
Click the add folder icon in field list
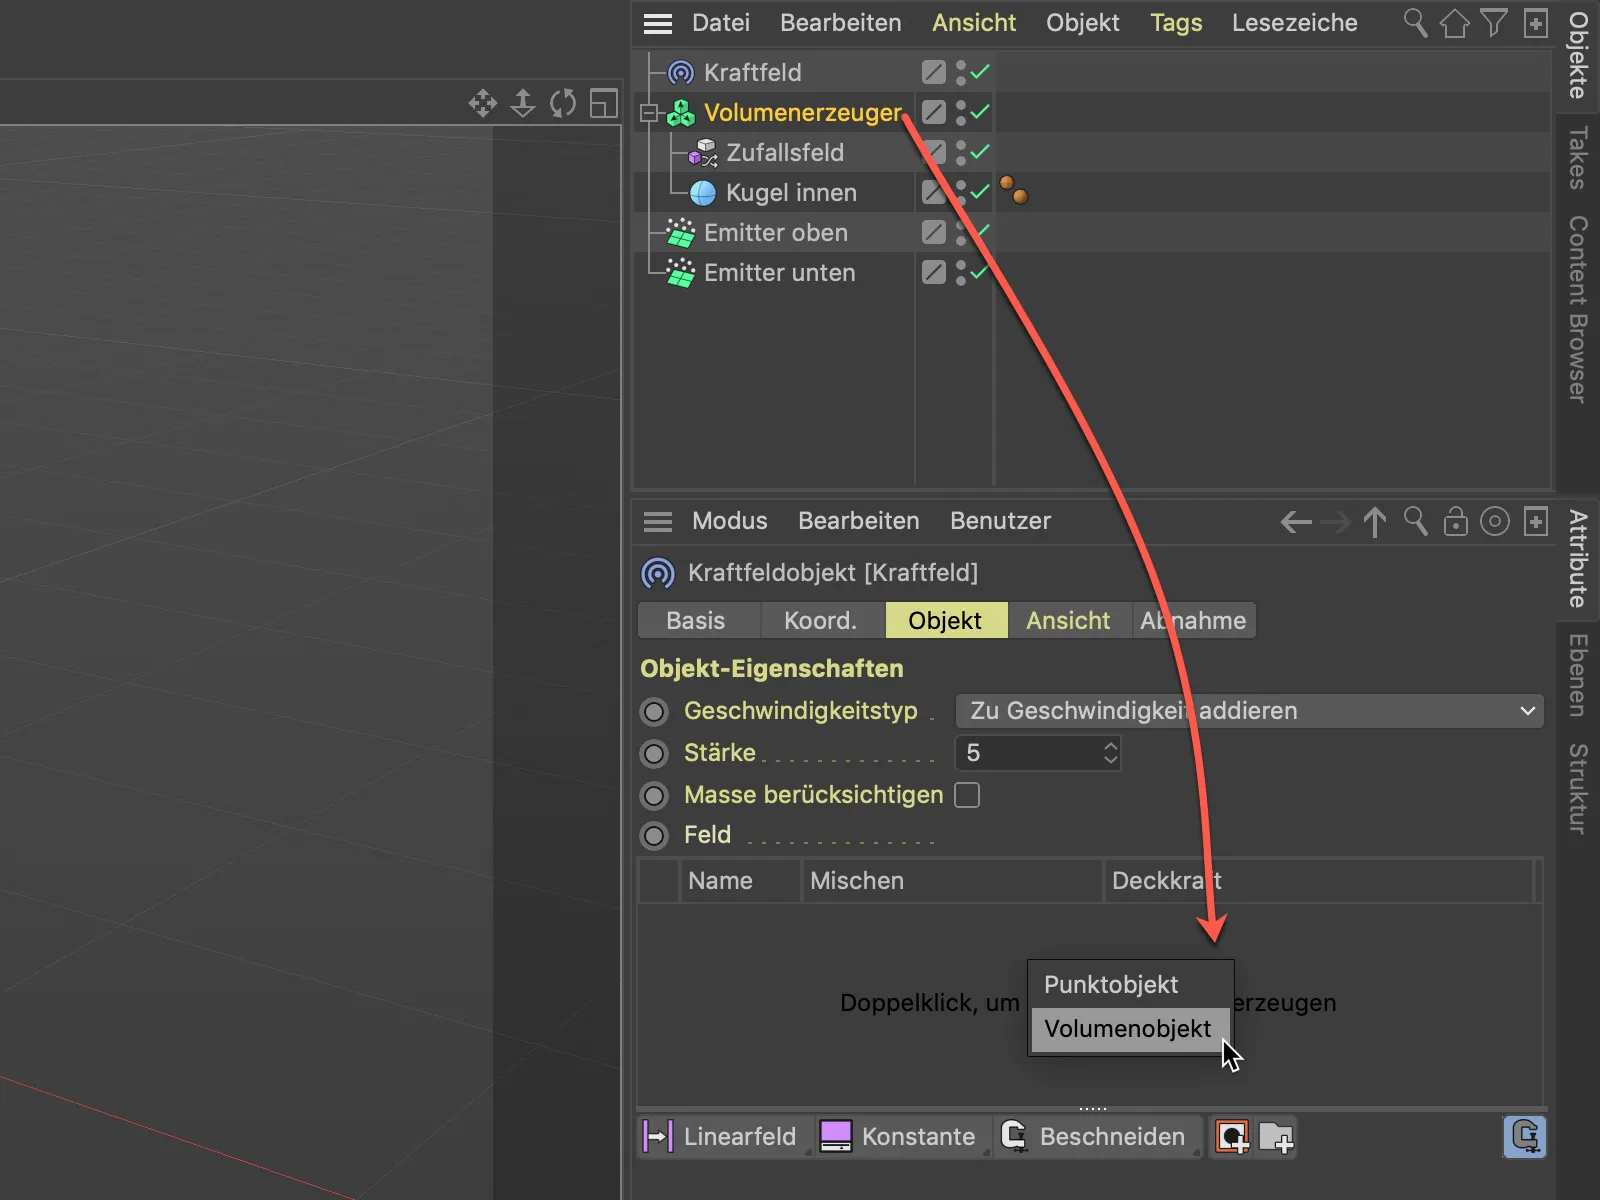1276,1137
